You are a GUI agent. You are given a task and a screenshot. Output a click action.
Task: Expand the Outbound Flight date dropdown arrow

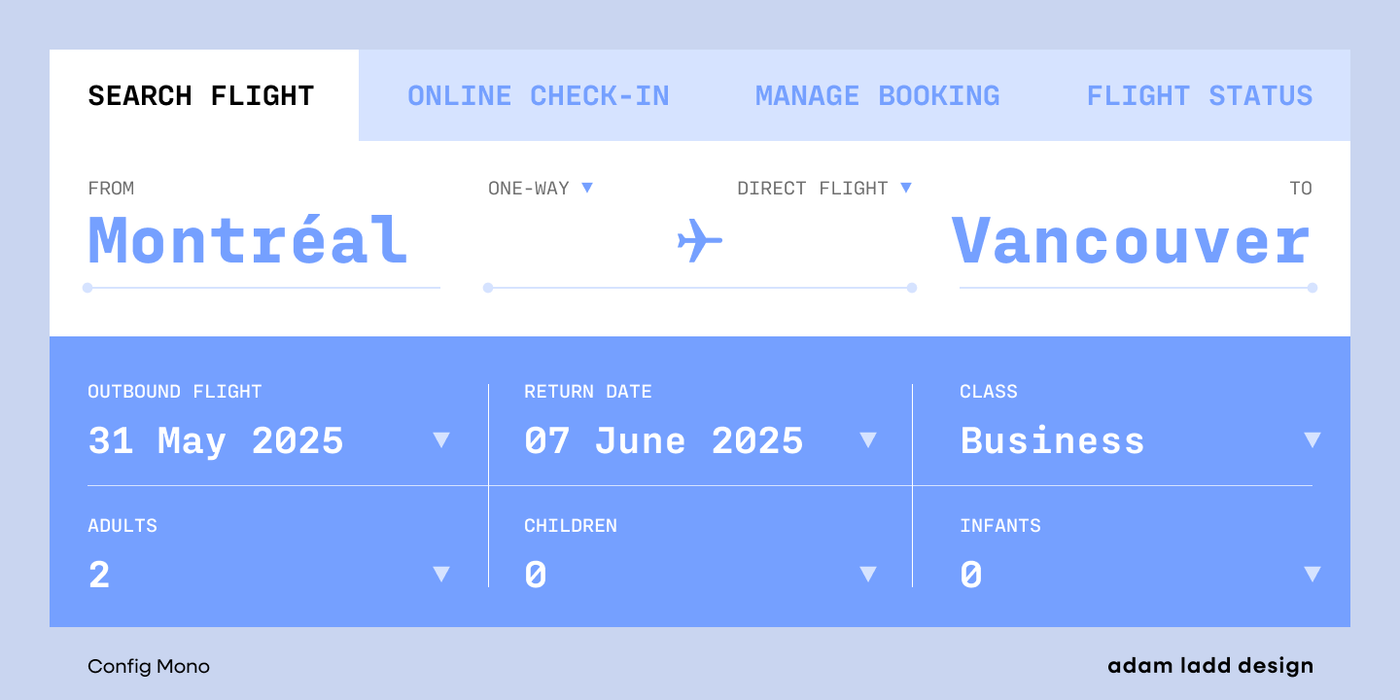(441, 440)
